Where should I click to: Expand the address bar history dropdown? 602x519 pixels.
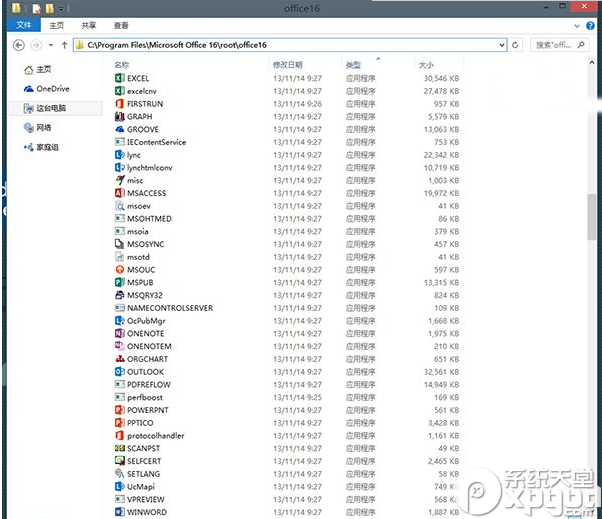tap(501, 45)
